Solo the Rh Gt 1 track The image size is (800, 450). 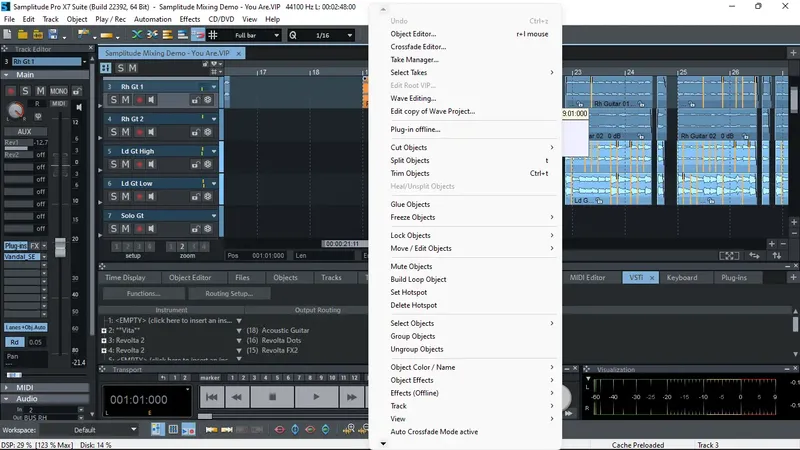click(x=113, y=100)
